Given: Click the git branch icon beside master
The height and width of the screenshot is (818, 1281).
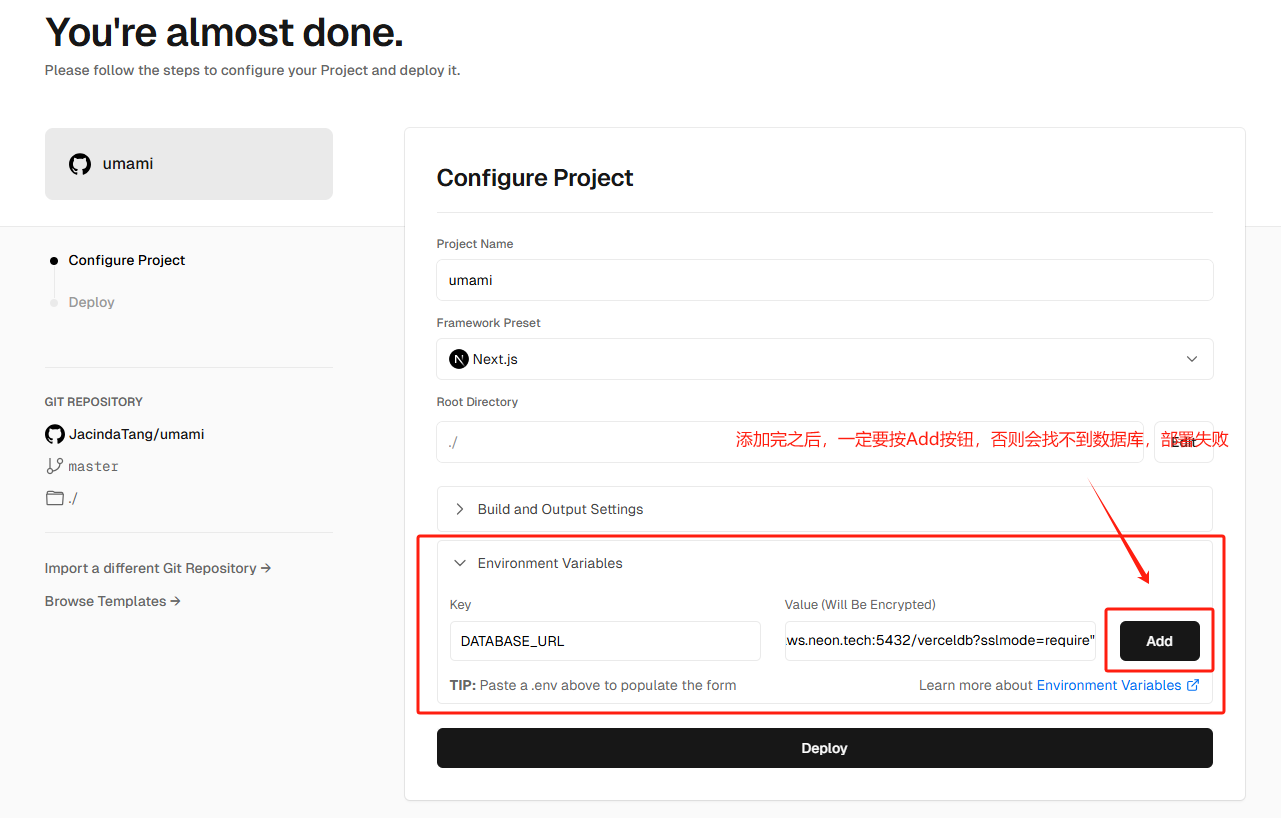Looking at the screenshot, I should click(55, 466).
